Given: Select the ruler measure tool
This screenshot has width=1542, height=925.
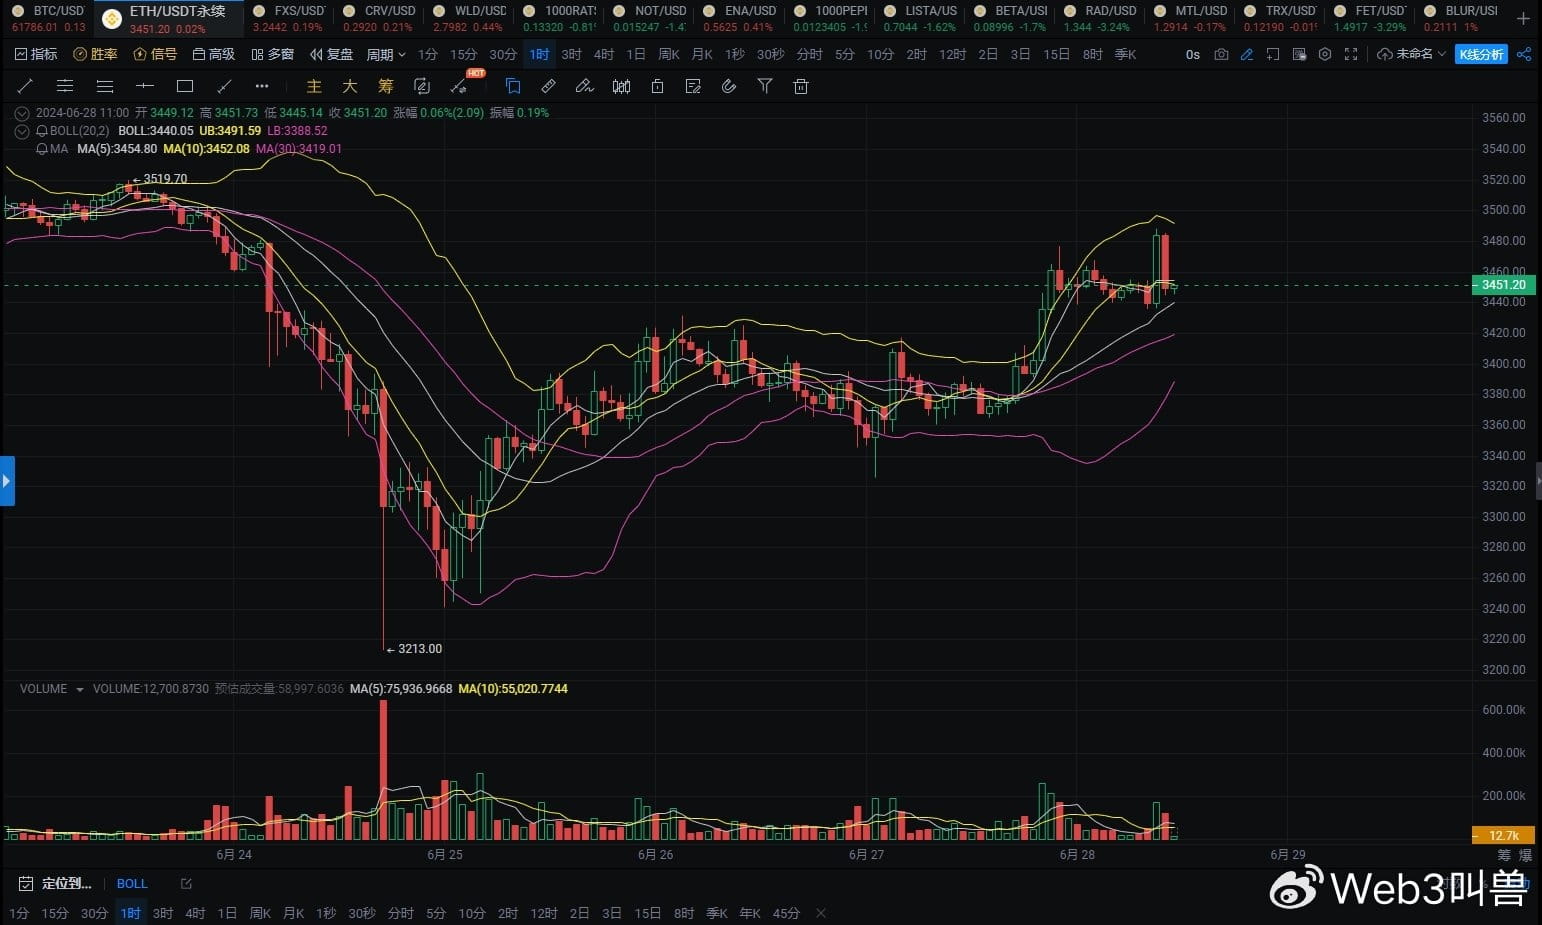Looking at the screenshot, I should 548,86.
